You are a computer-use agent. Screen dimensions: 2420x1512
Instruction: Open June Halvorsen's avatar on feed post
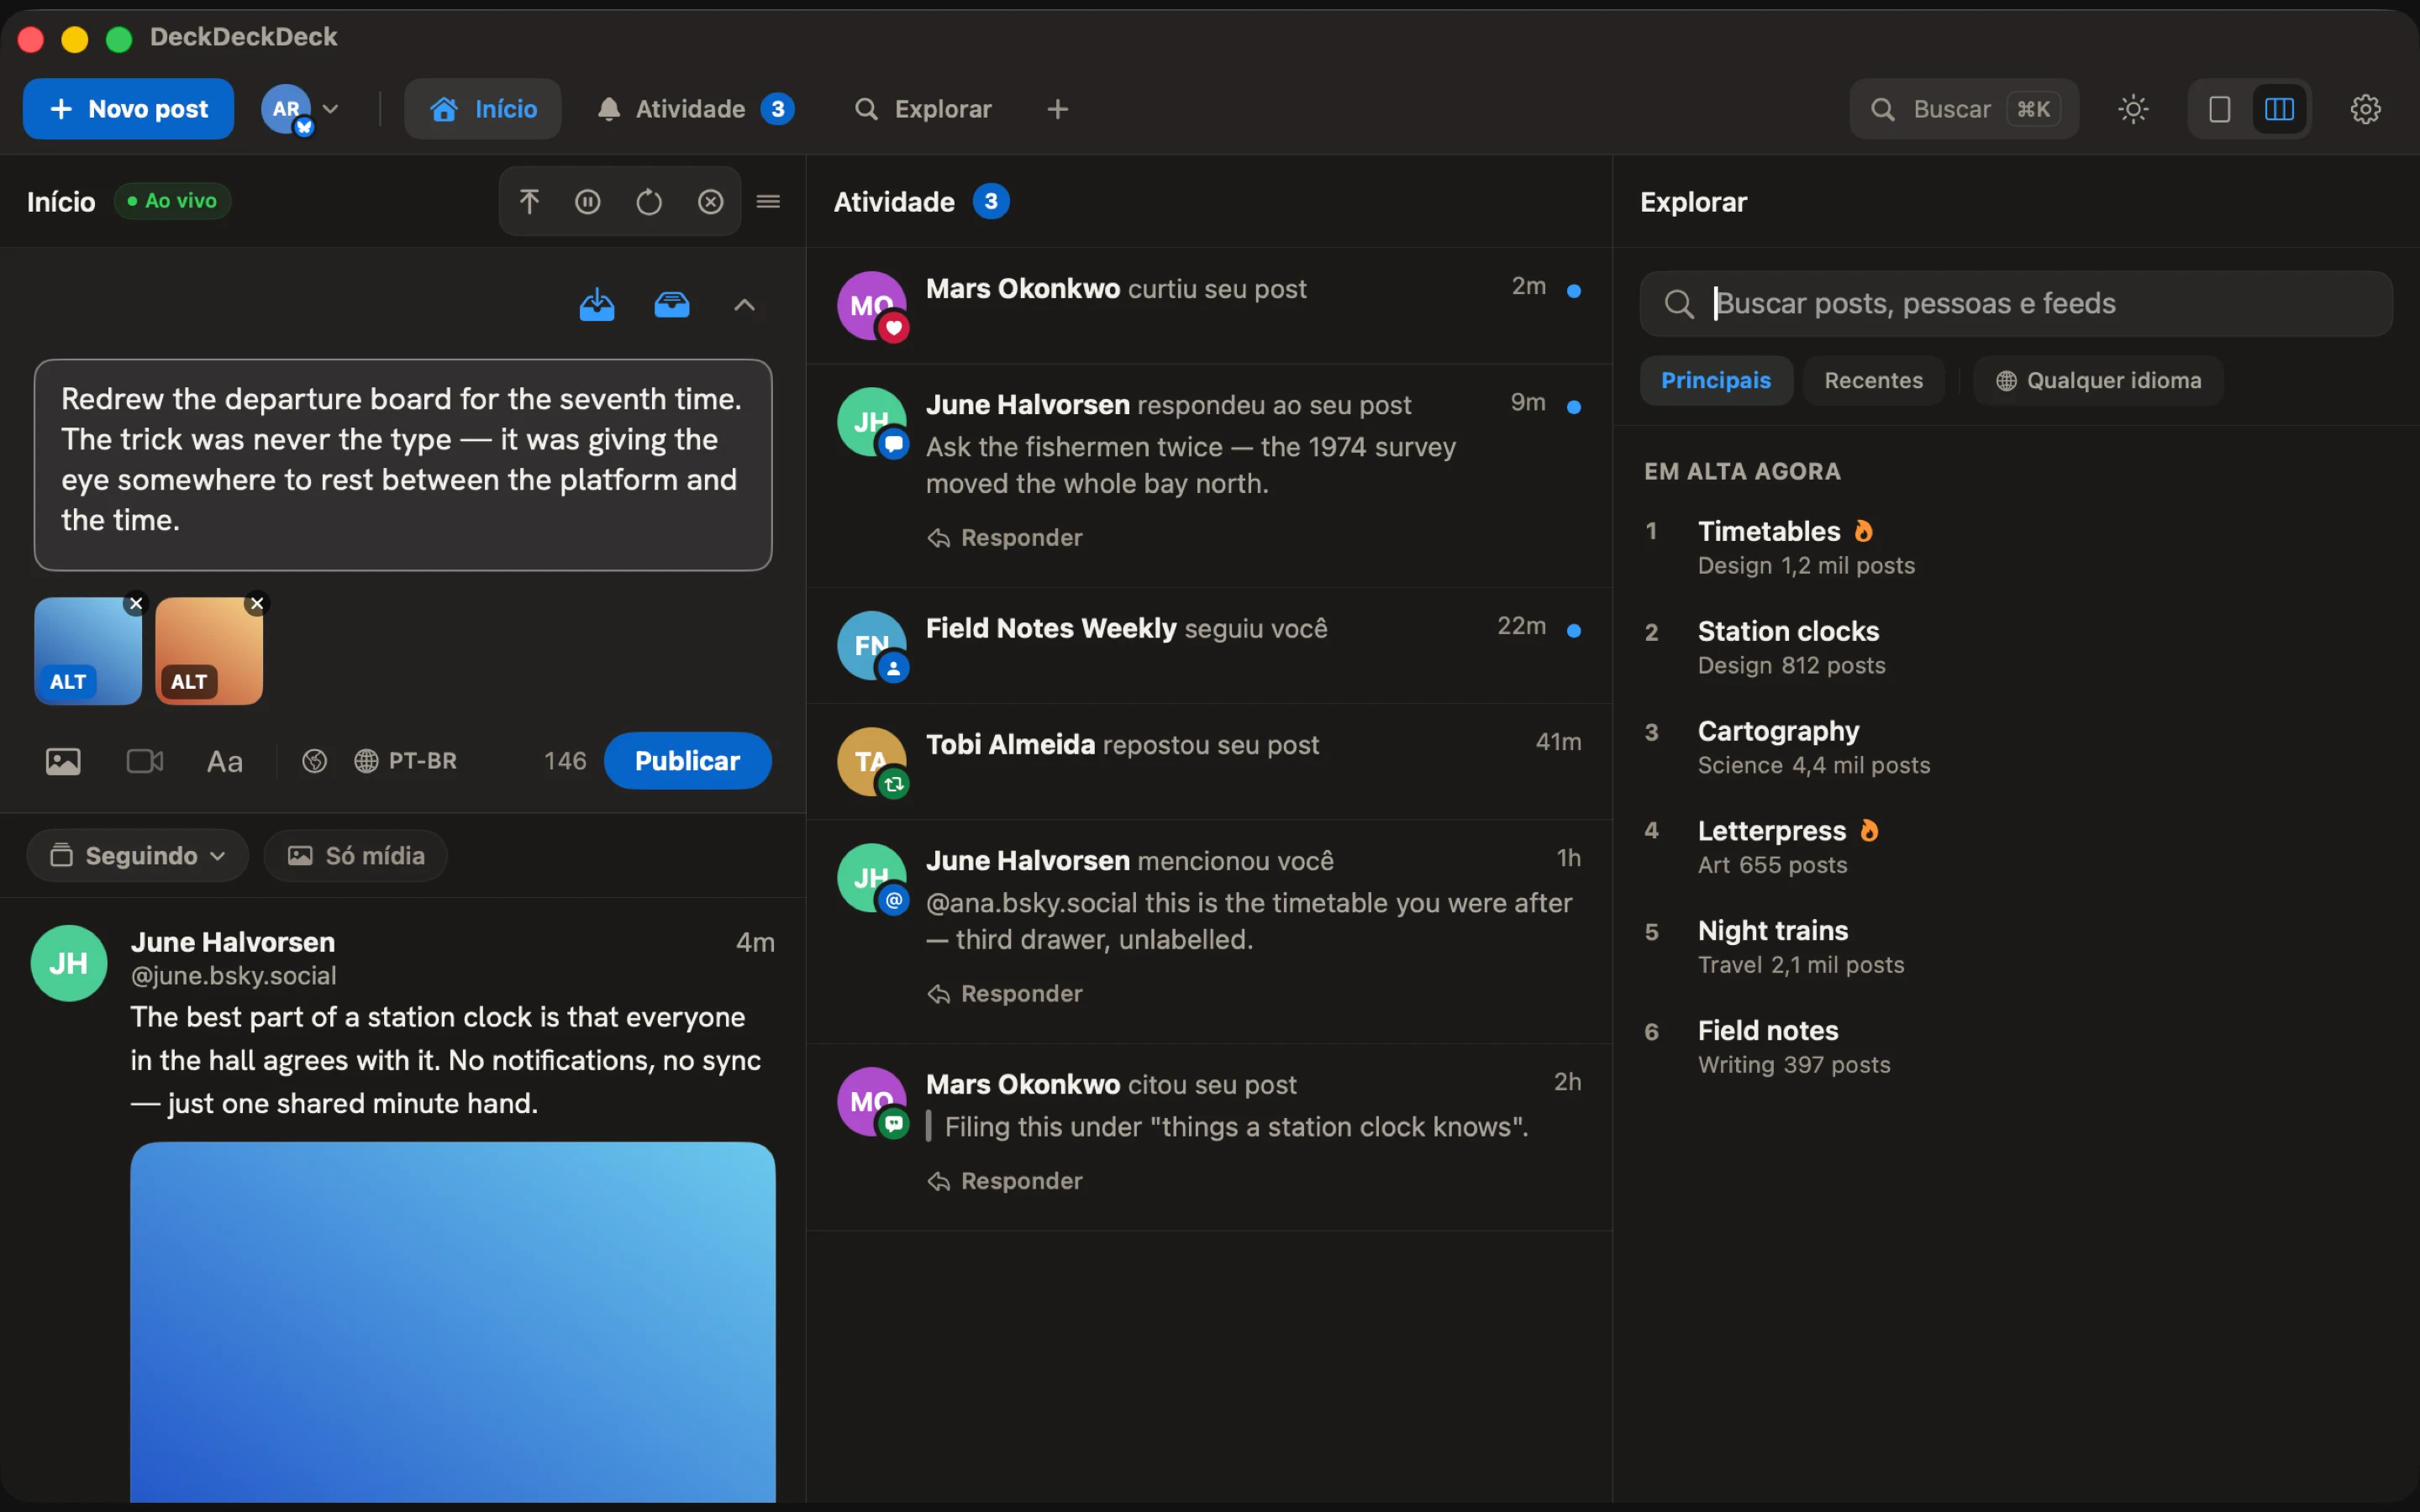(69, 963)
